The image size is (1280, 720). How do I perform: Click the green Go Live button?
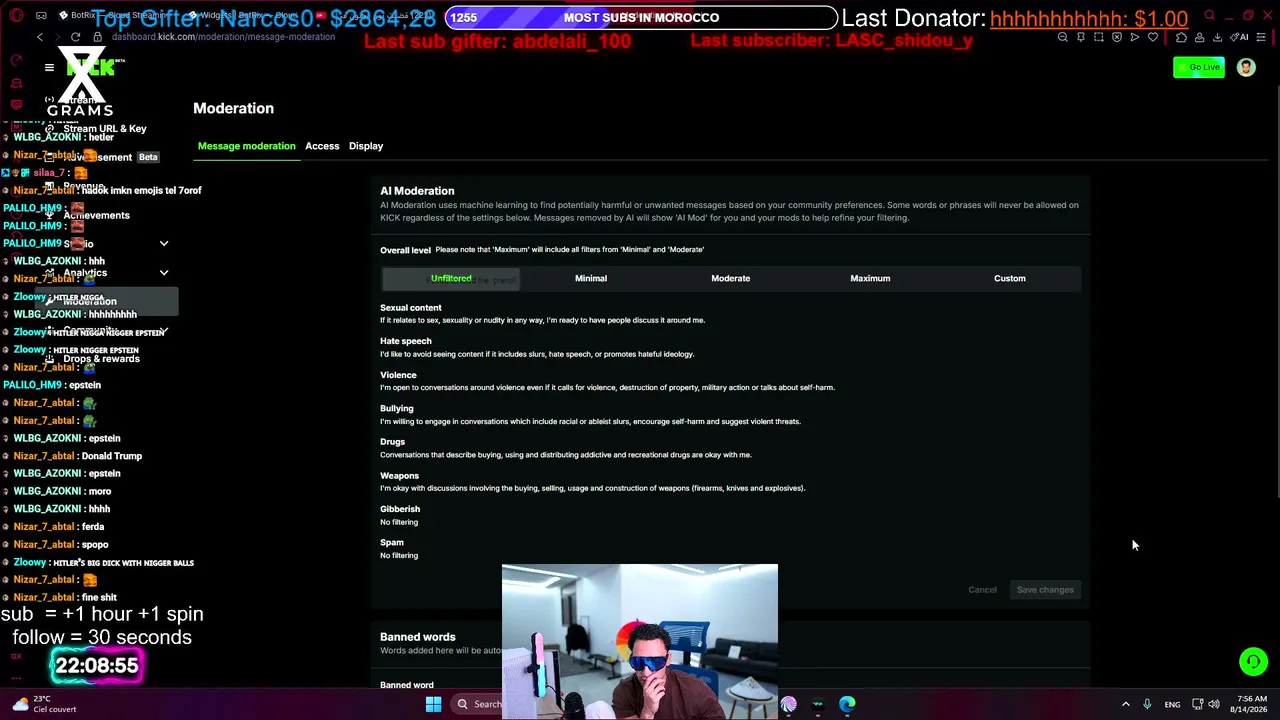1199,67
